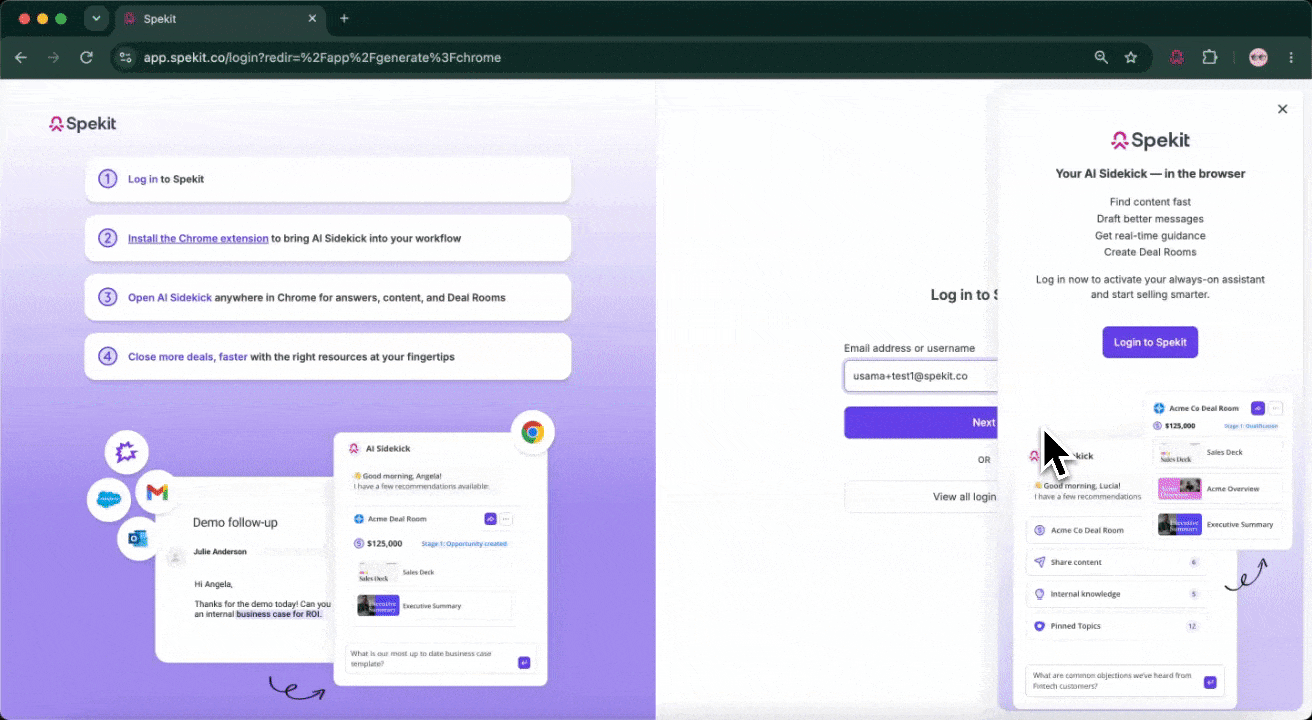Click the 'Sales Deck' thumbnail in popup card
The width and height of the screenshot is (1312, 720).
pos(1180,453)
